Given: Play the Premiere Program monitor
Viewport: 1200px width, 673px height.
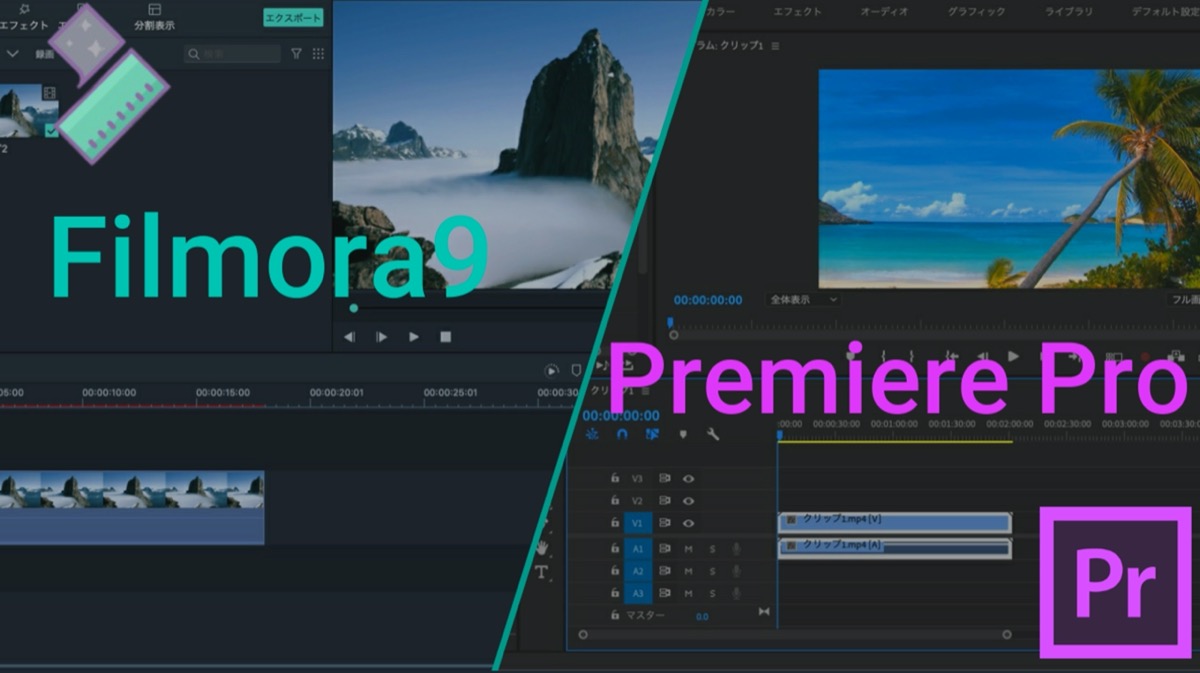Looking at the screenshot, I should point(1013,356).
